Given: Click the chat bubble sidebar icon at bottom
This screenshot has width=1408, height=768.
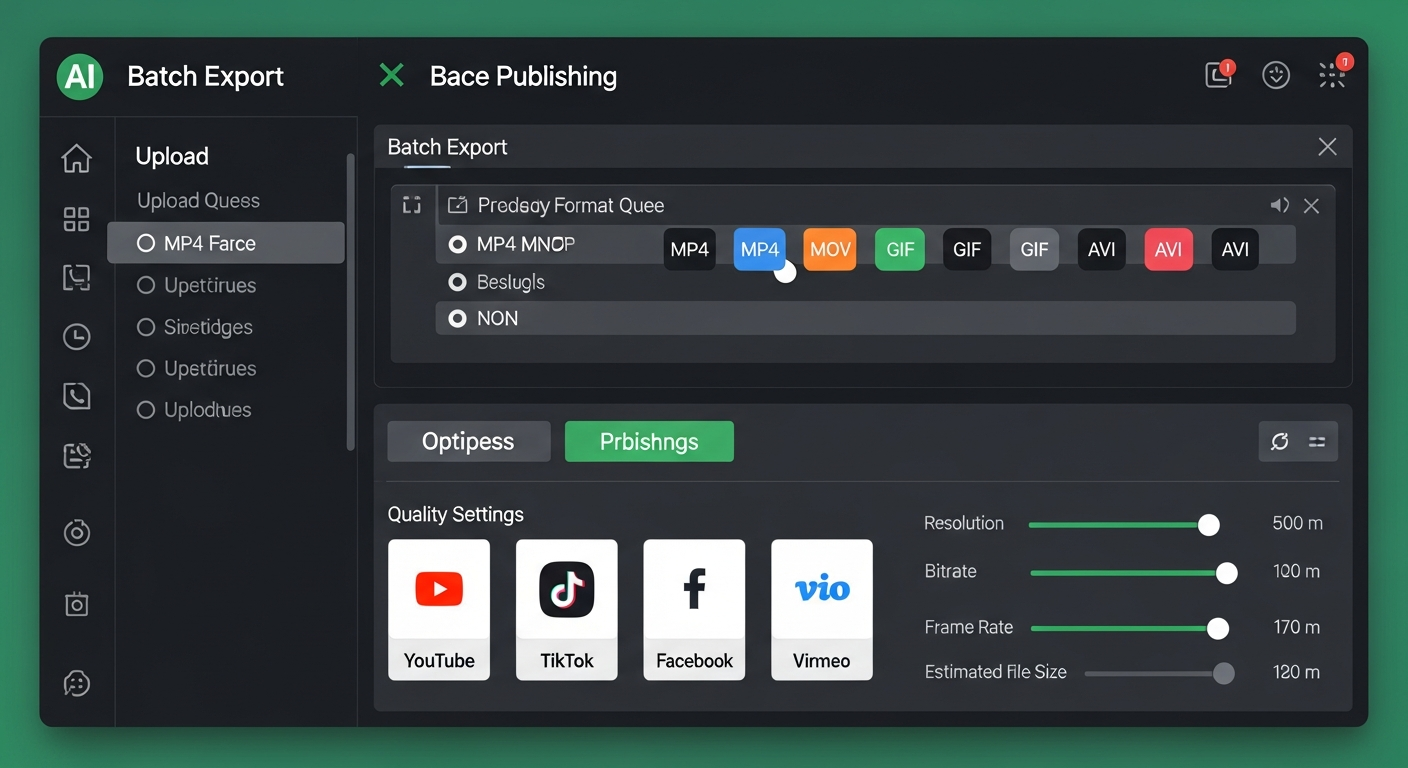Looking at the screenshot, I should pos(77,683).
